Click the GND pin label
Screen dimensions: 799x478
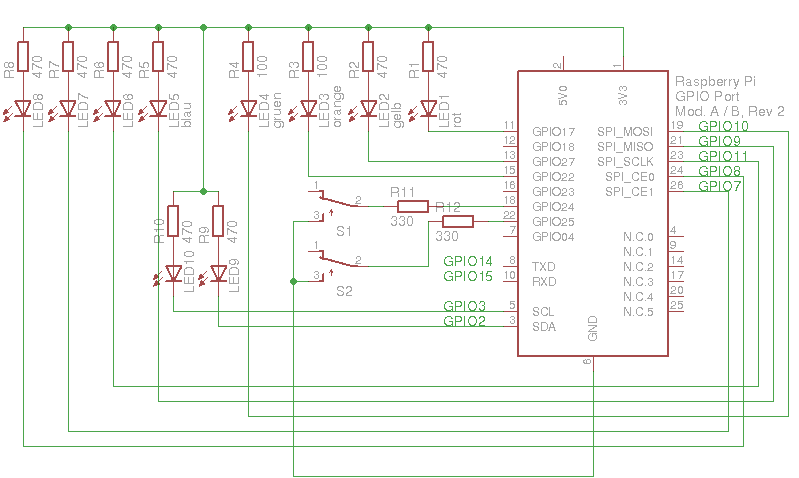[592, 329]
